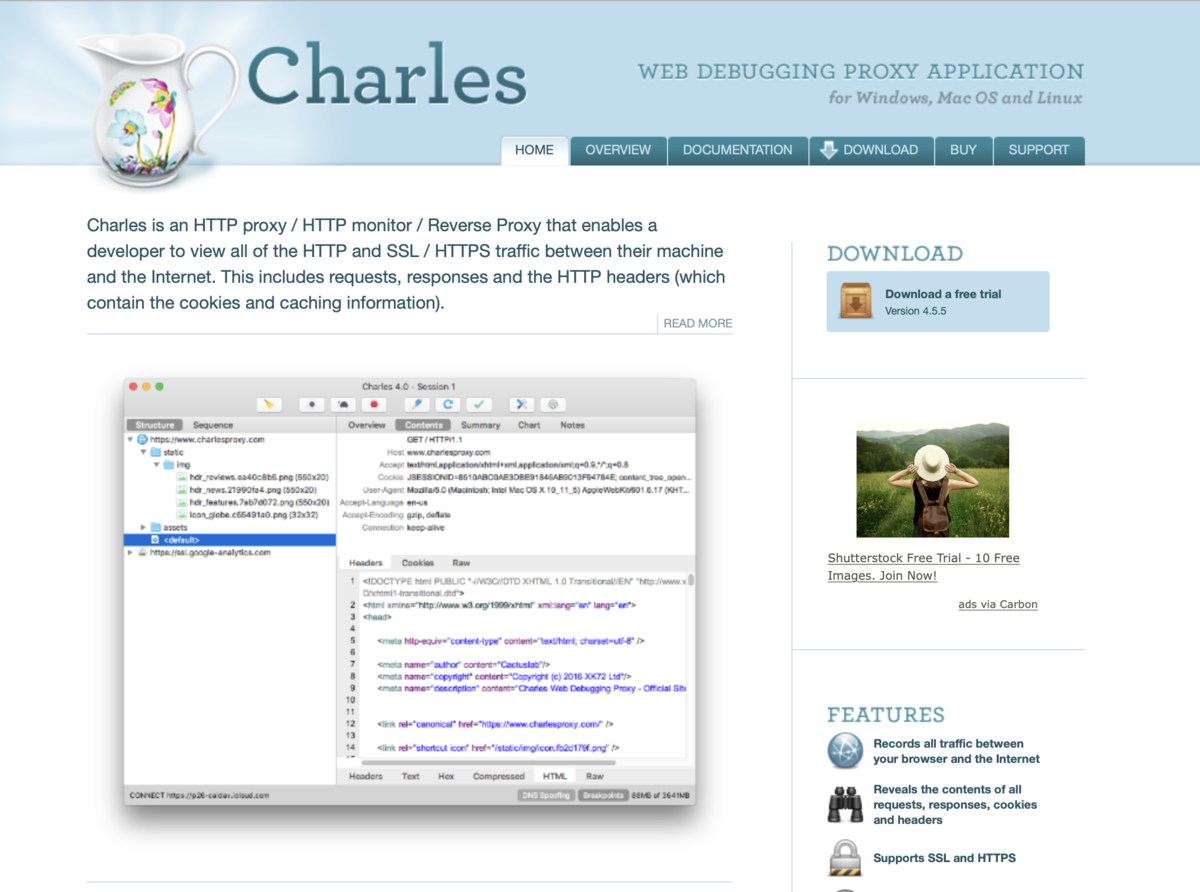Select icon_globe.c55491a0.png in the tree

[x=252, y=515]
